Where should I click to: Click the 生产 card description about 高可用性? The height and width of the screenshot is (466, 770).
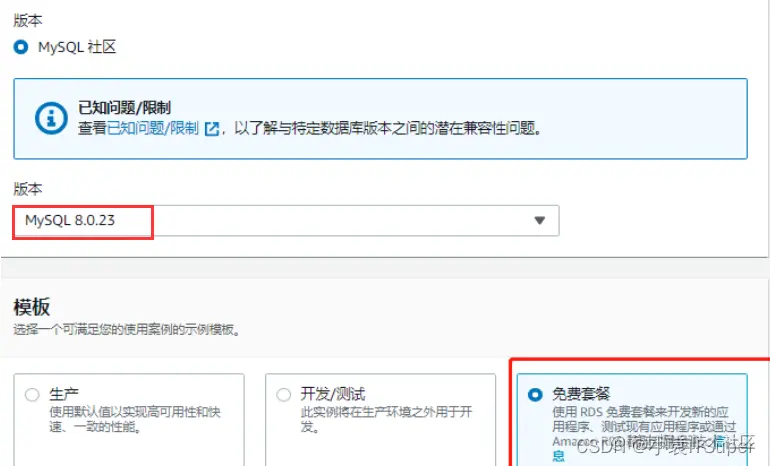[135, 419]
